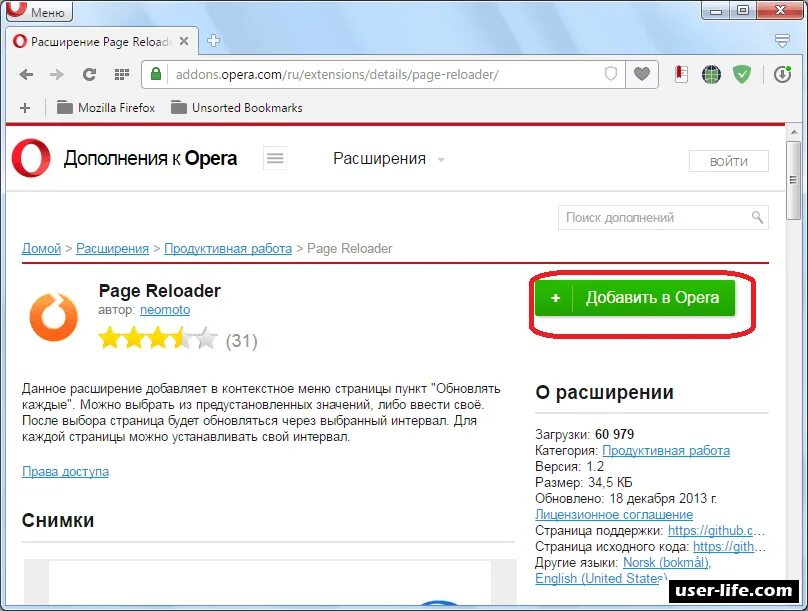Click the Page Reloader title heading

[x=159, y=291]
